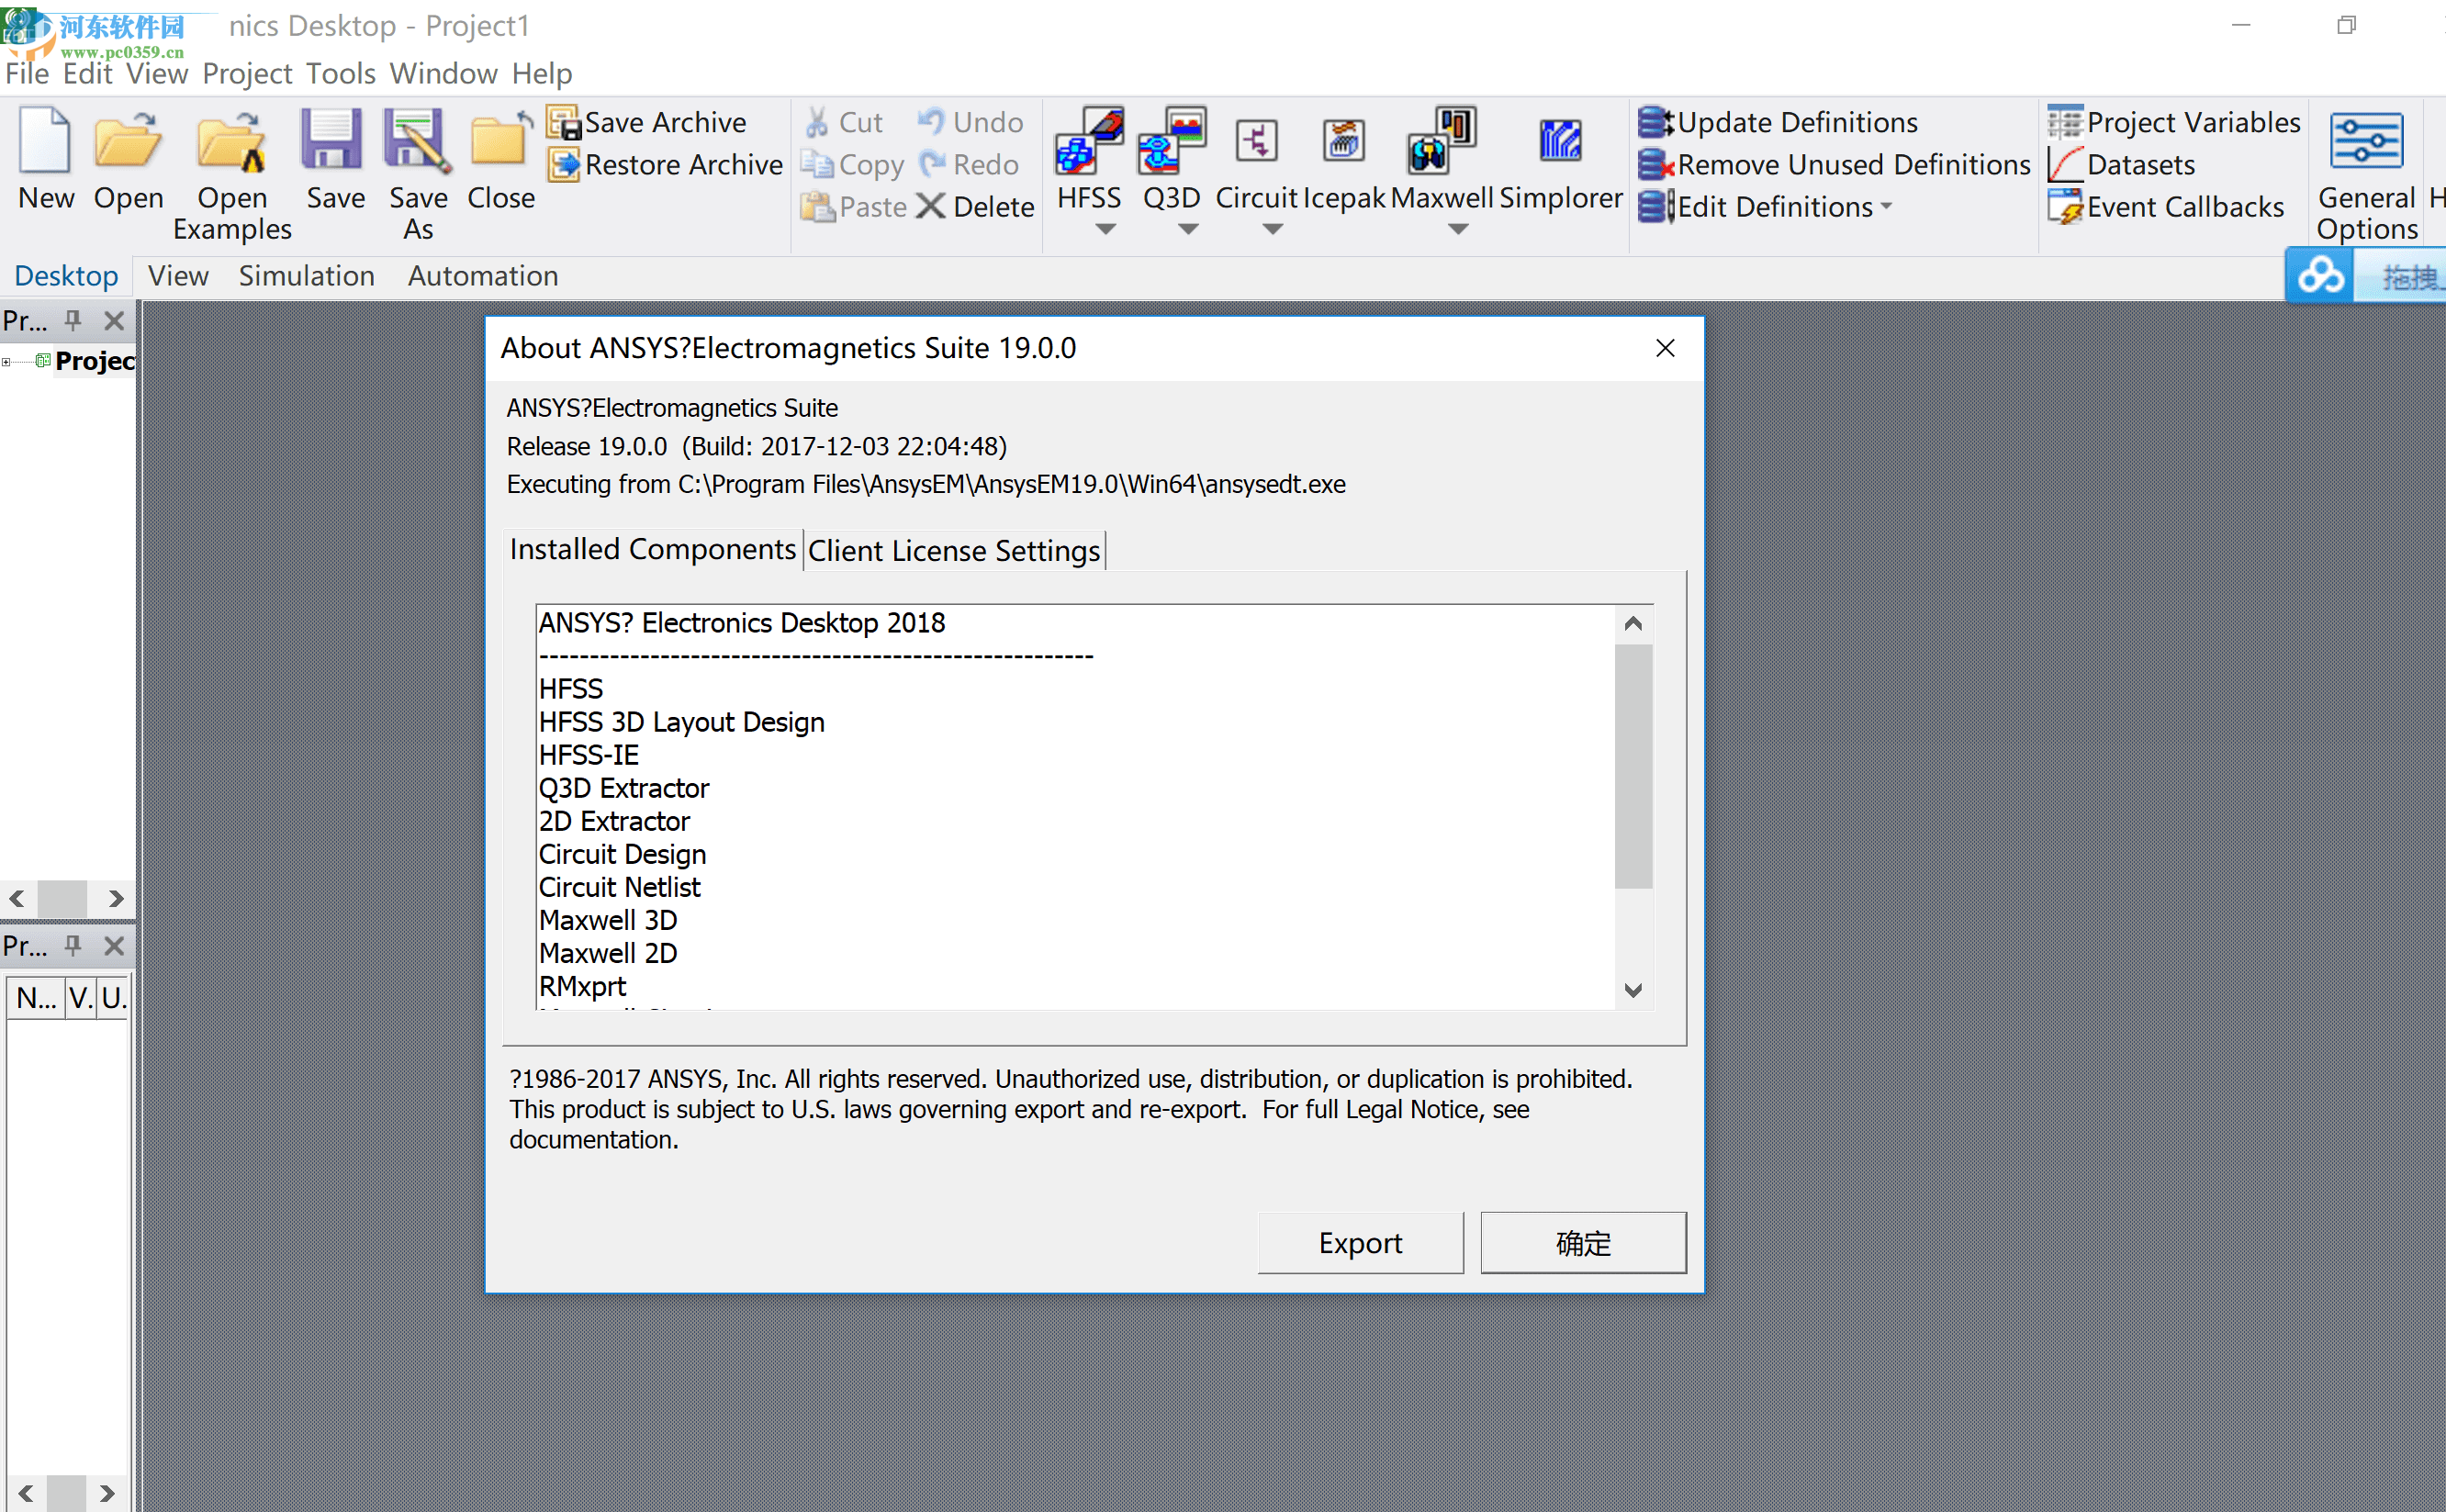Open the Maxwell design tool
2446x1512 pixels.
pos(1440,160)
